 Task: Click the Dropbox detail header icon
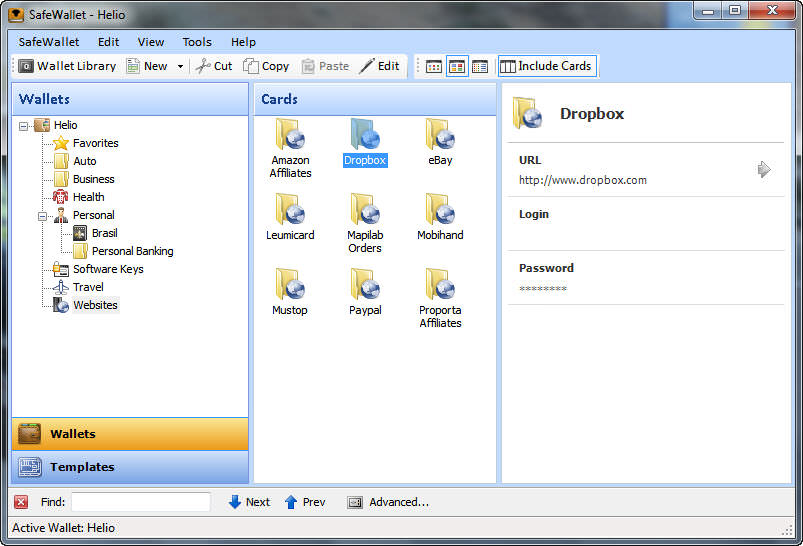click(x=527, y=113)
